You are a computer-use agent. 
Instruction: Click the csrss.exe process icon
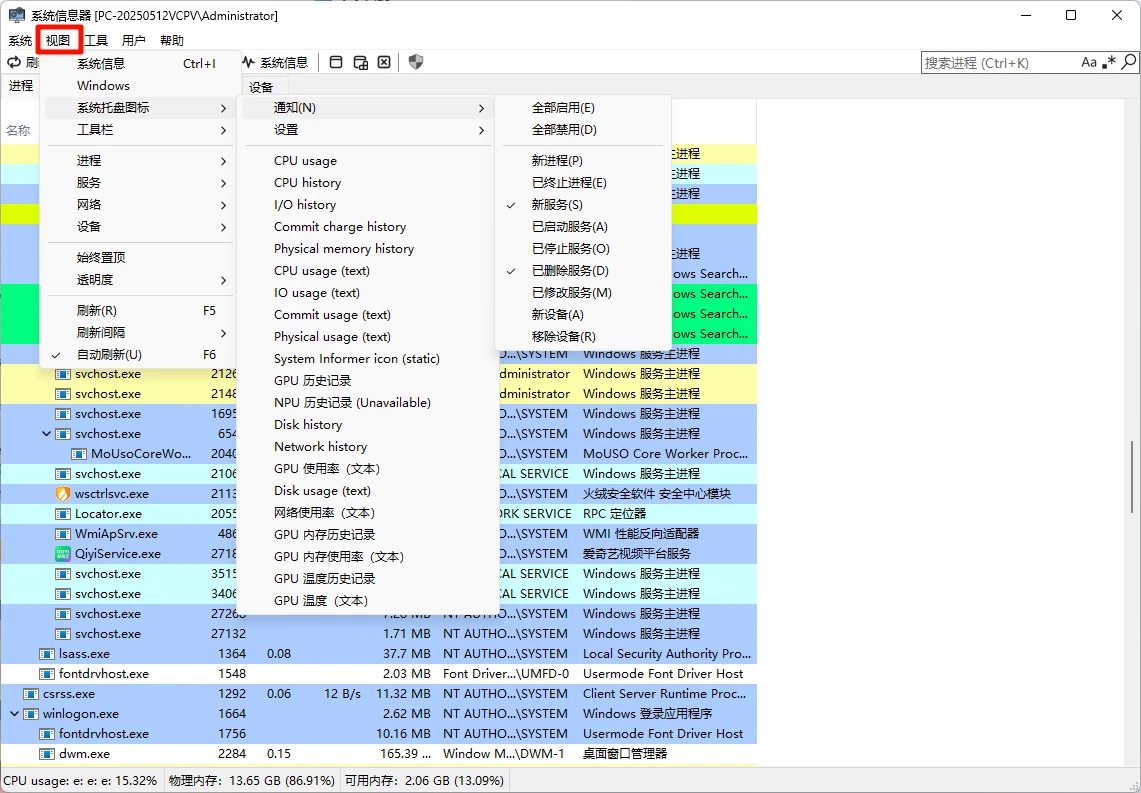(x=31, y=694)
